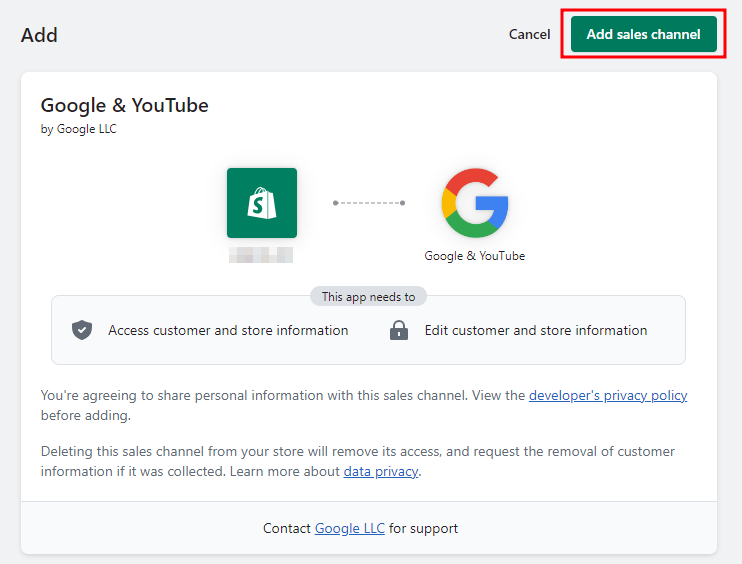Screen dimensions: 742x564
Task: Click the Add sales channel button
Action: tap(644, 34)
